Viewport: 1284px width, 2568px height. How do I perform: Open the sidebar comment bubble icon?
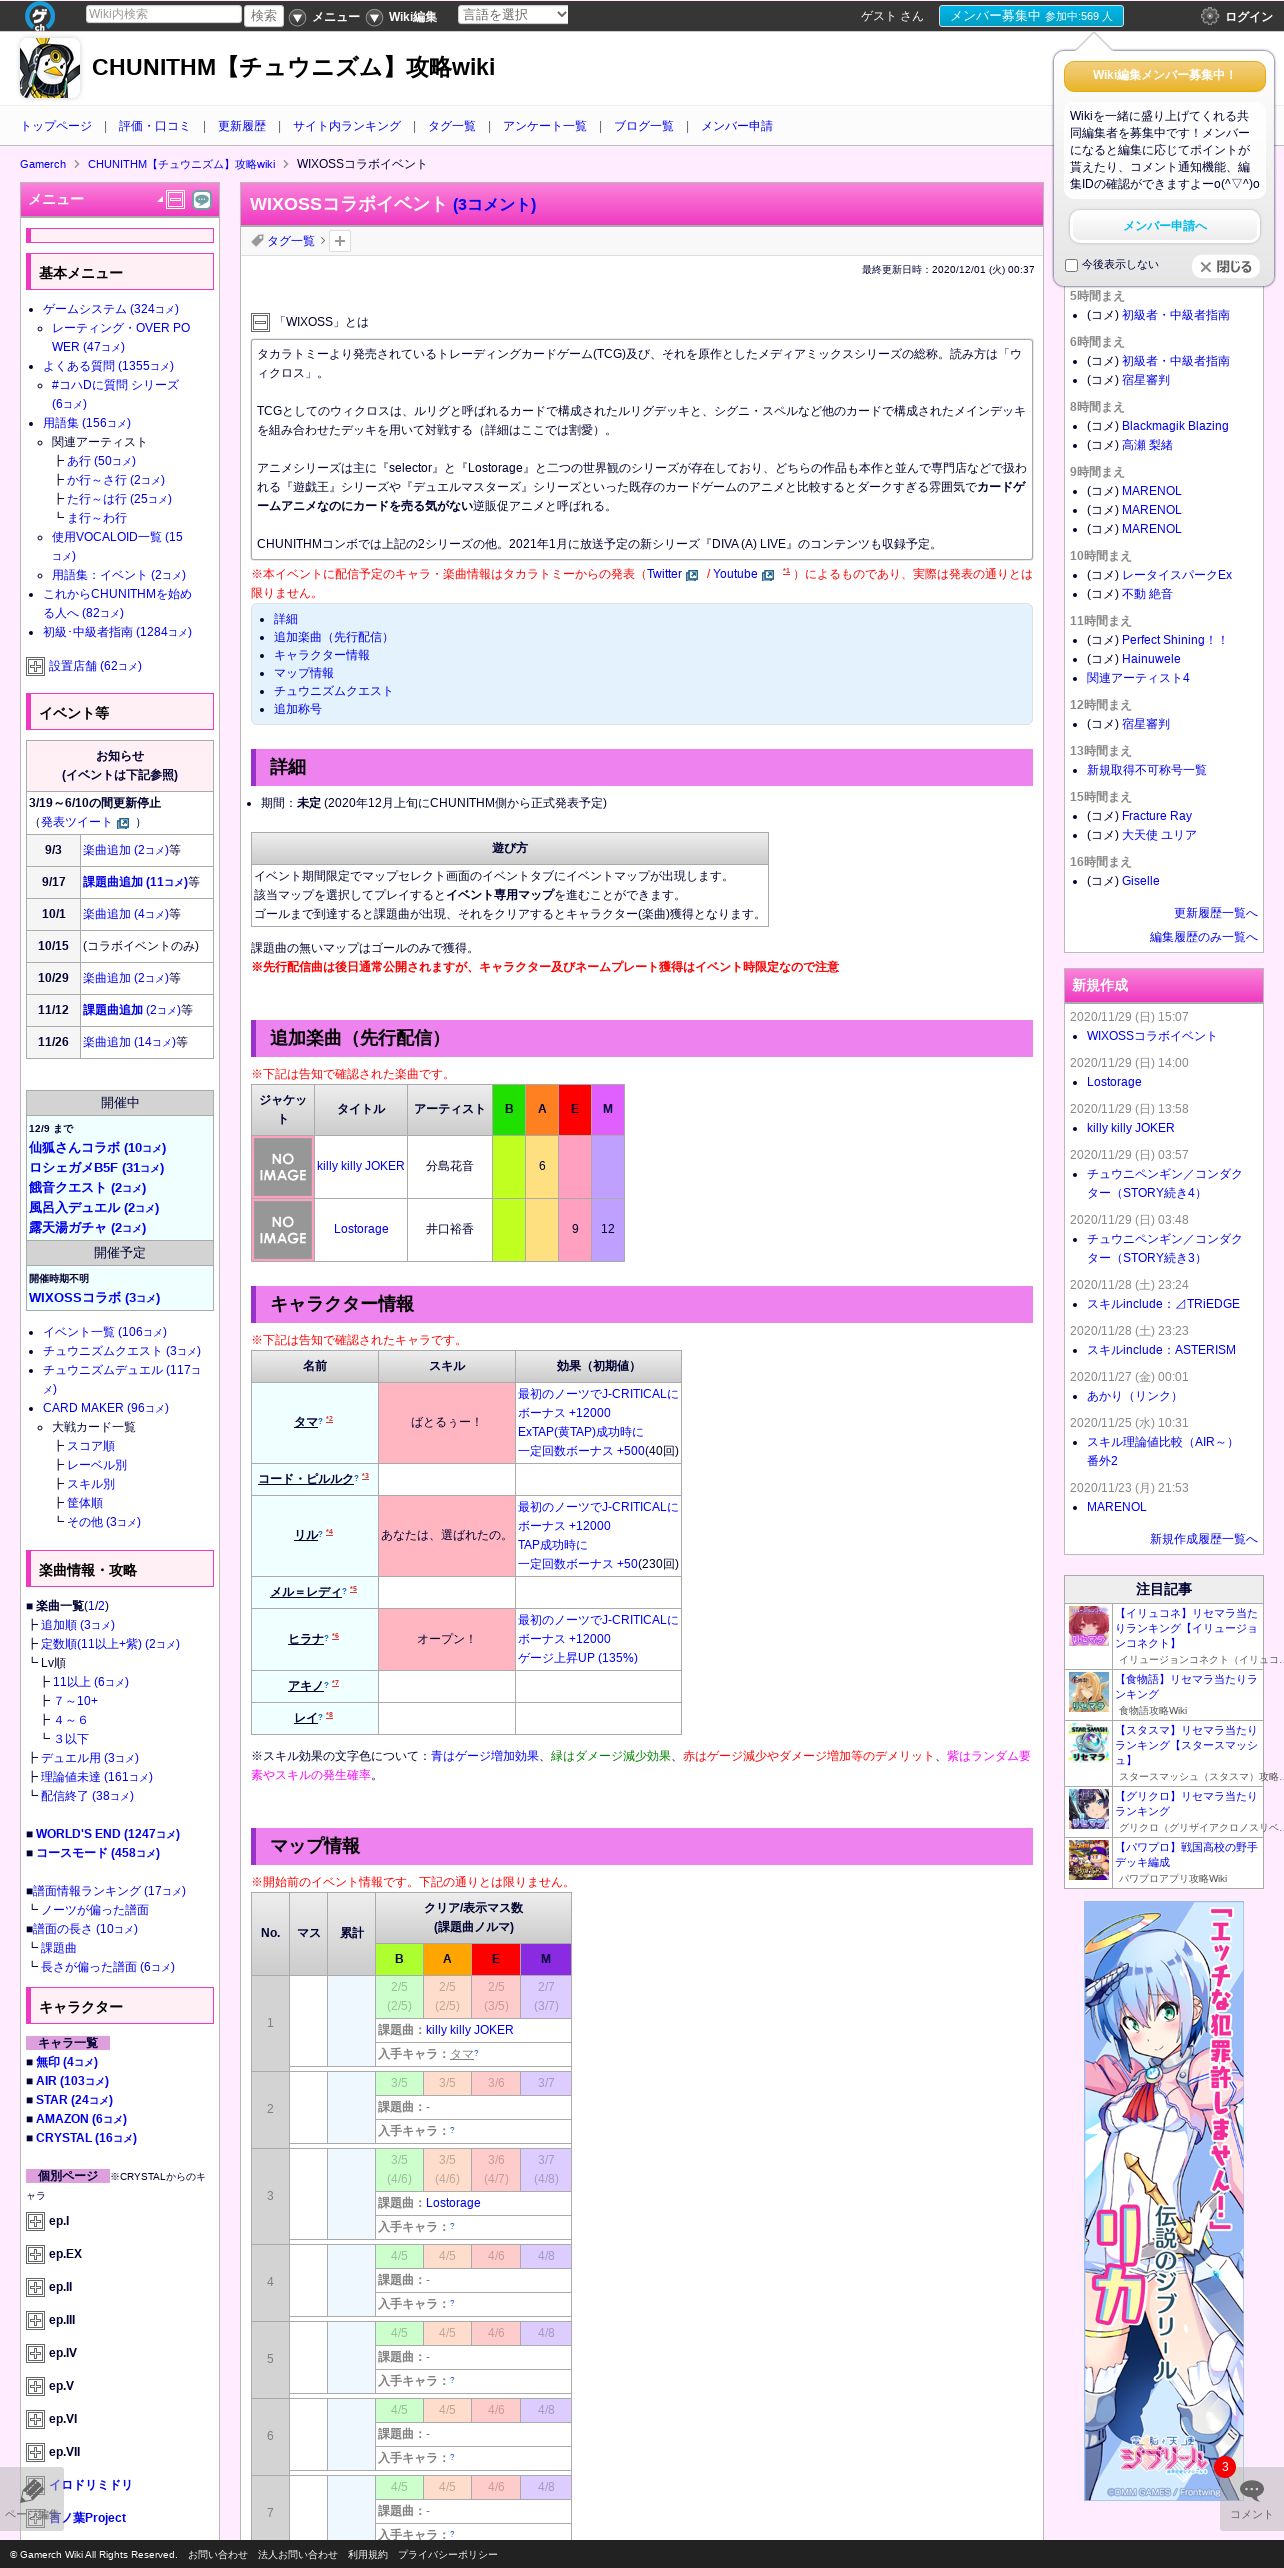coord(202,200)
